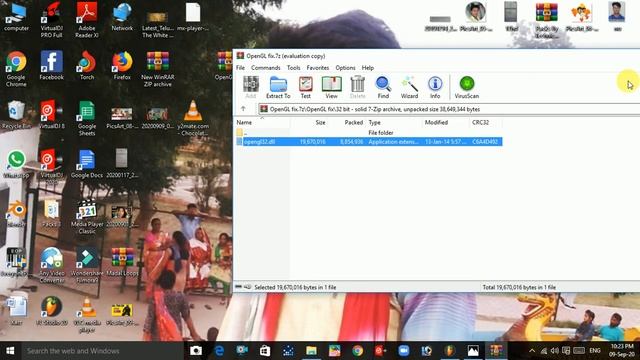Viewport: 640px width, 360px height.
Task: Open the Commands menu
Action: [x=266, y=68]
